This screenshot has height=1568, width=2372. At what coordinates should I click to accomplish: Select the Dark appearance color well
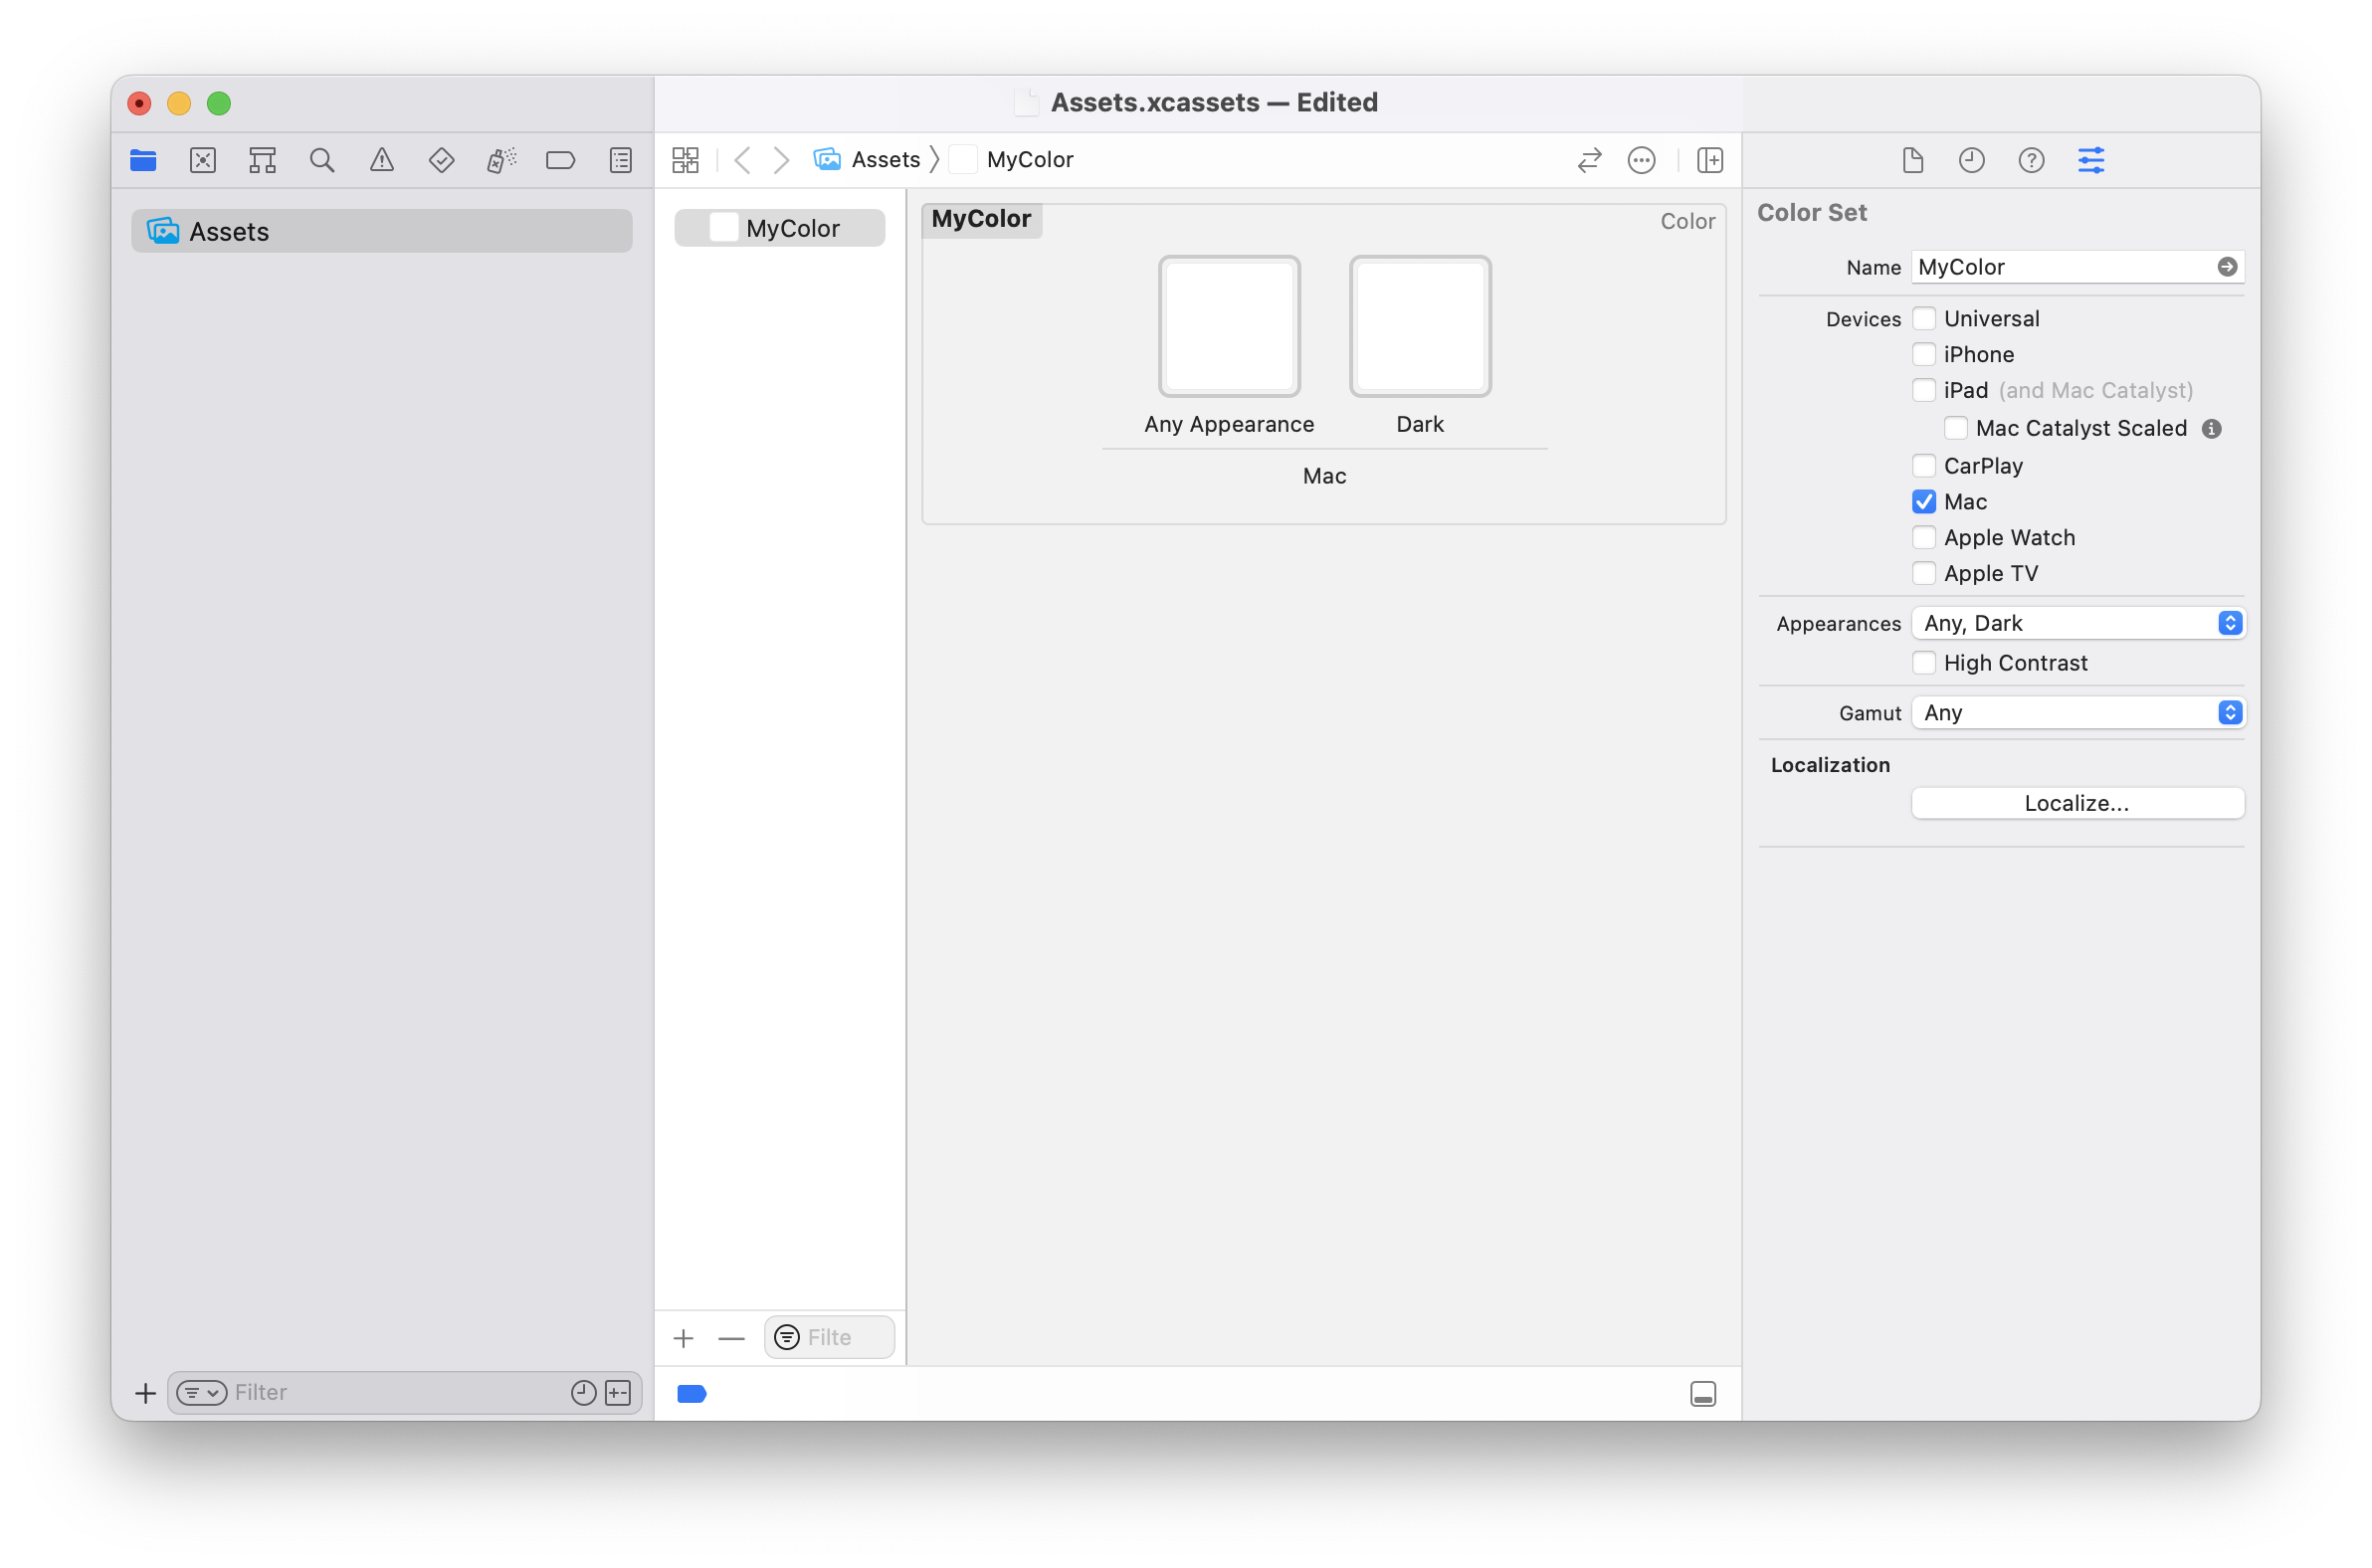coord(1420,326)
